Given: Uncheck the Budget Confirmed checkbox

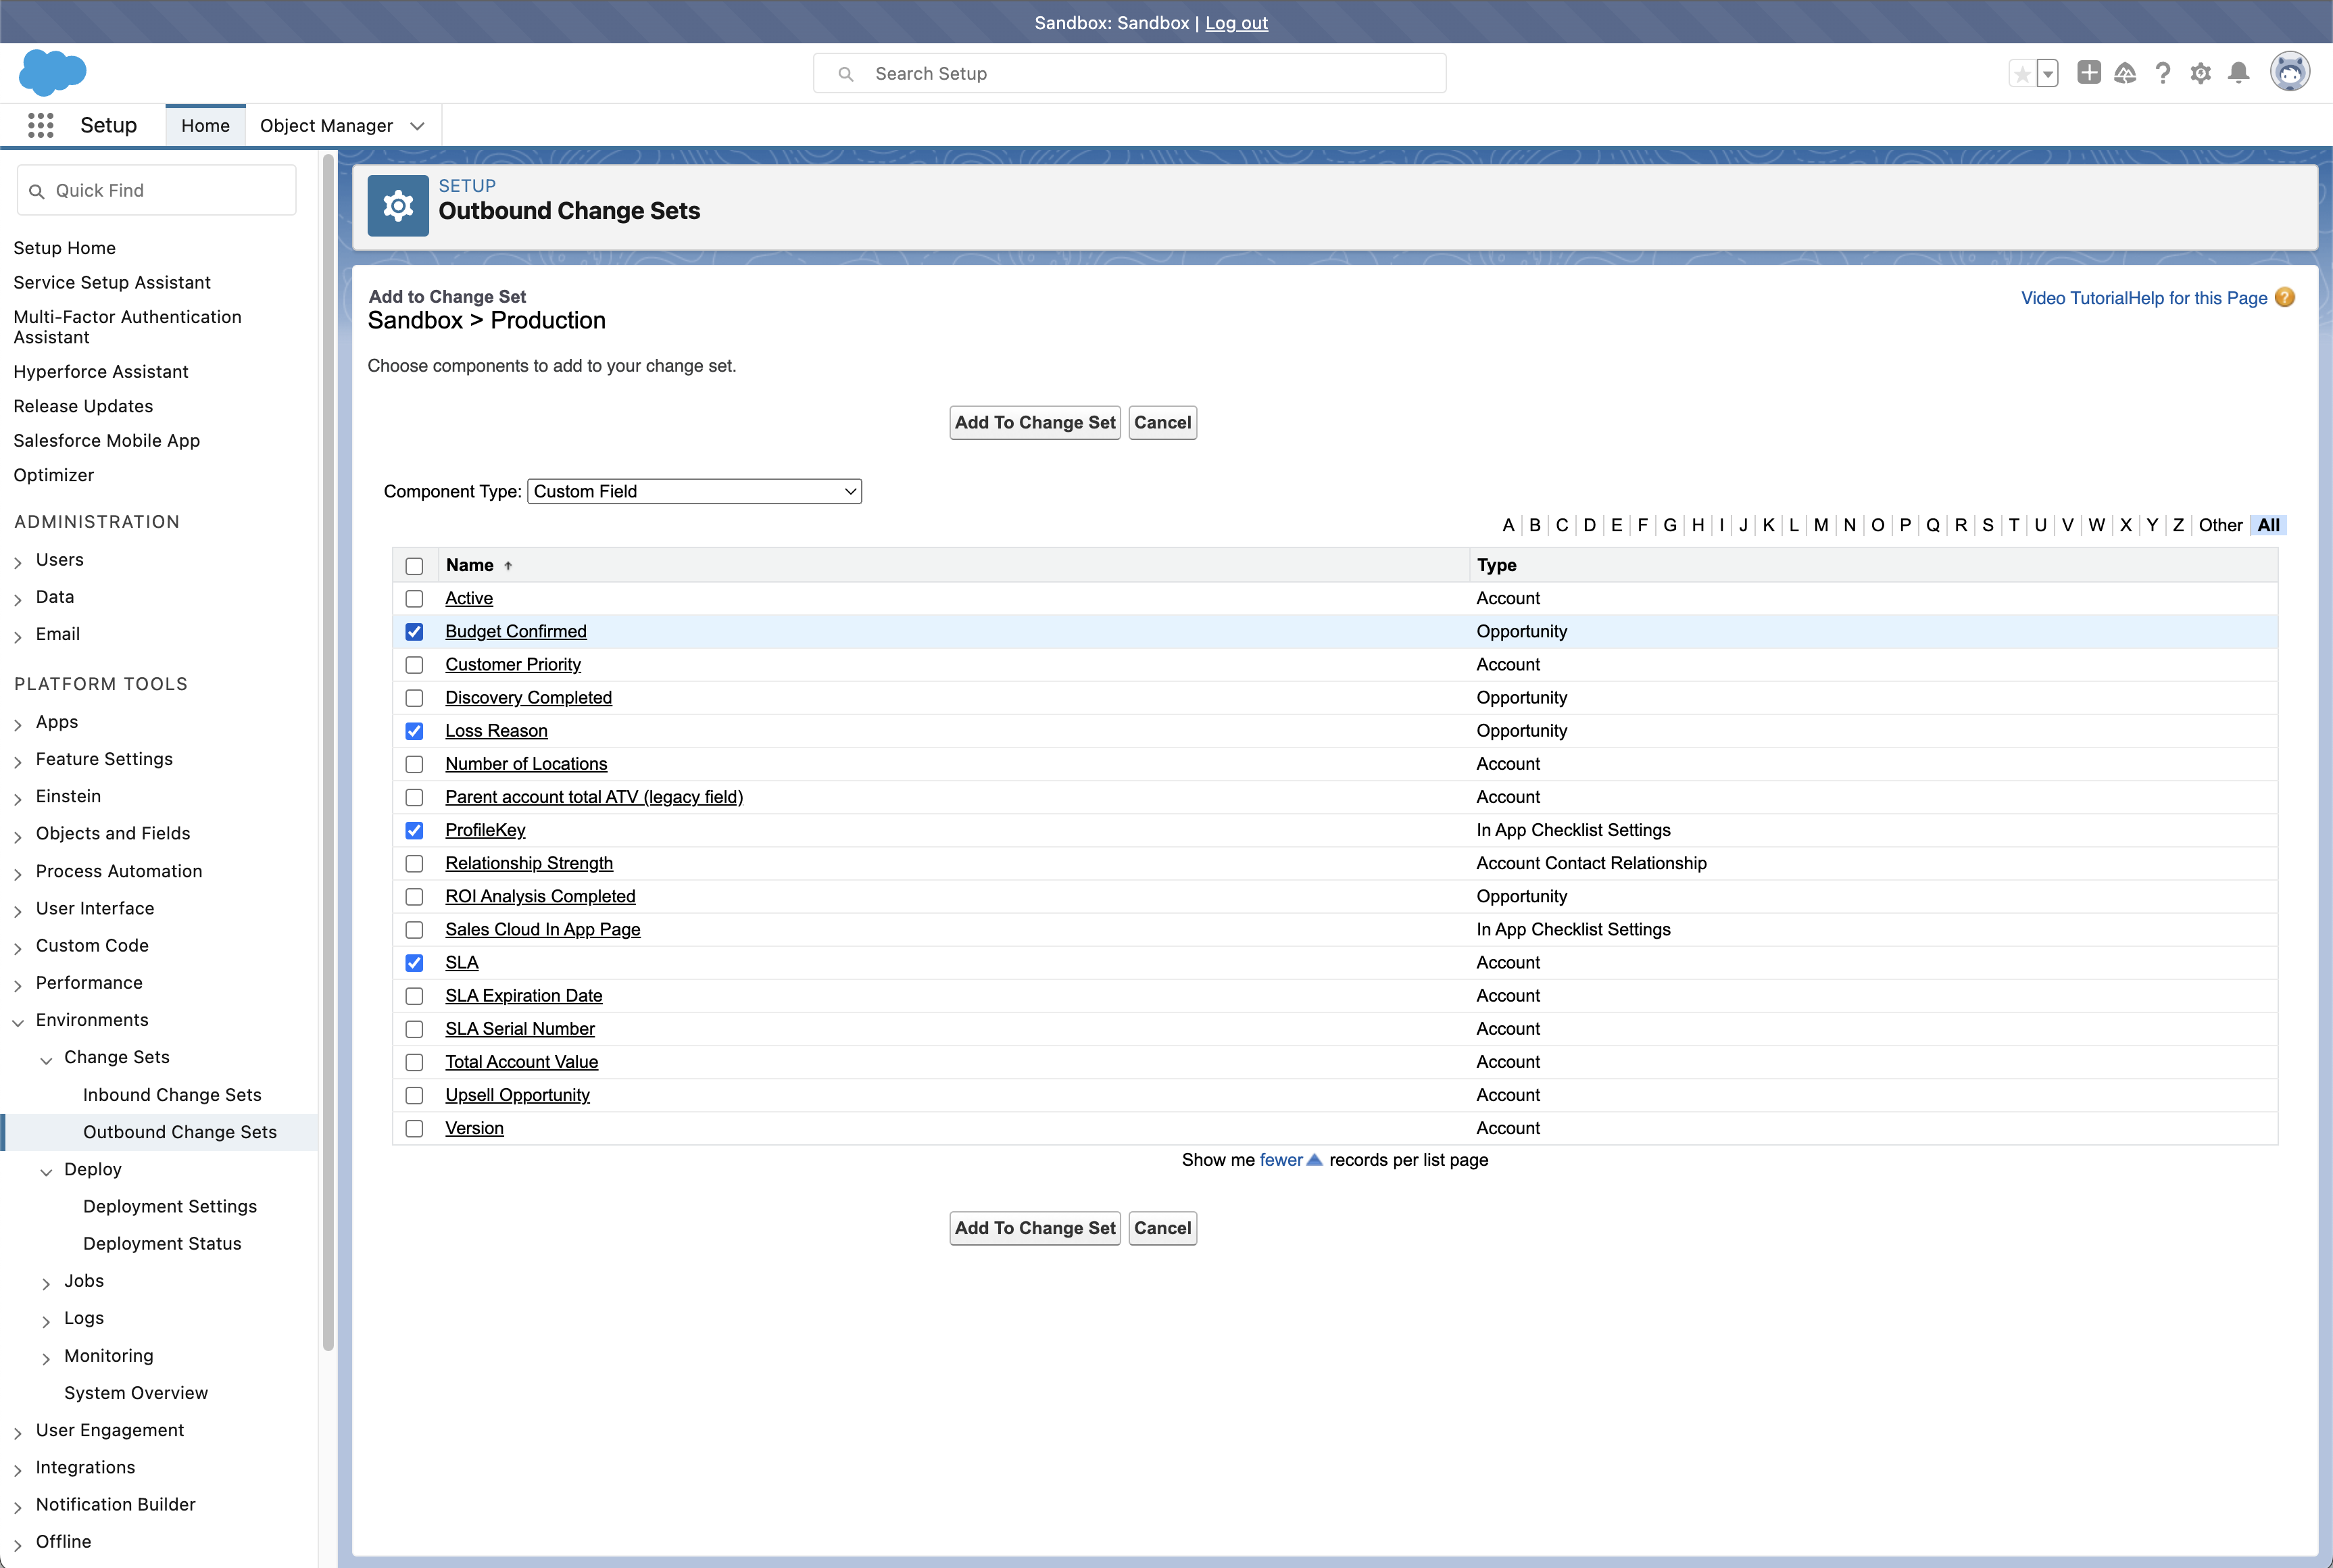Looking at the screenshot, I should (414, 632).
